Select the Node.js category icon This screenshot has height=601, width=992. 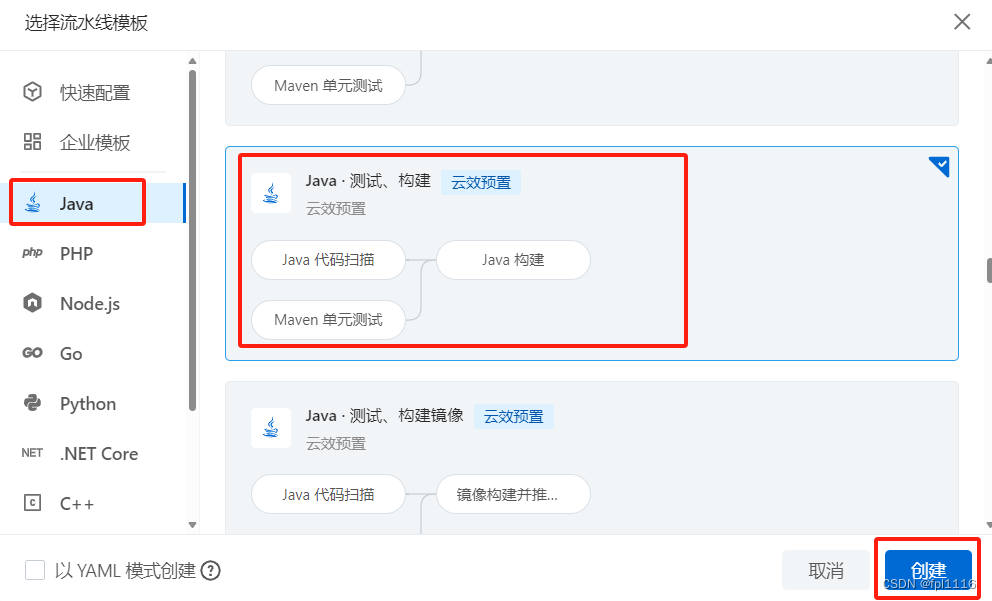point(31,303)
